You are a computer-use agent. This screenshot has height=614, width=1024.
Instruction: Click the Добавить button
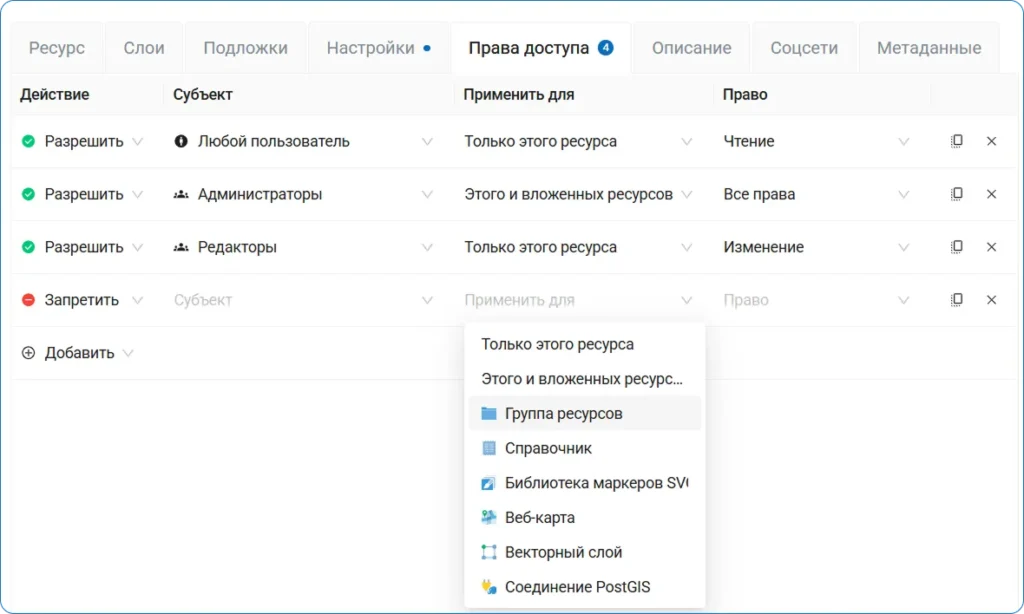[x=70, y=353]
